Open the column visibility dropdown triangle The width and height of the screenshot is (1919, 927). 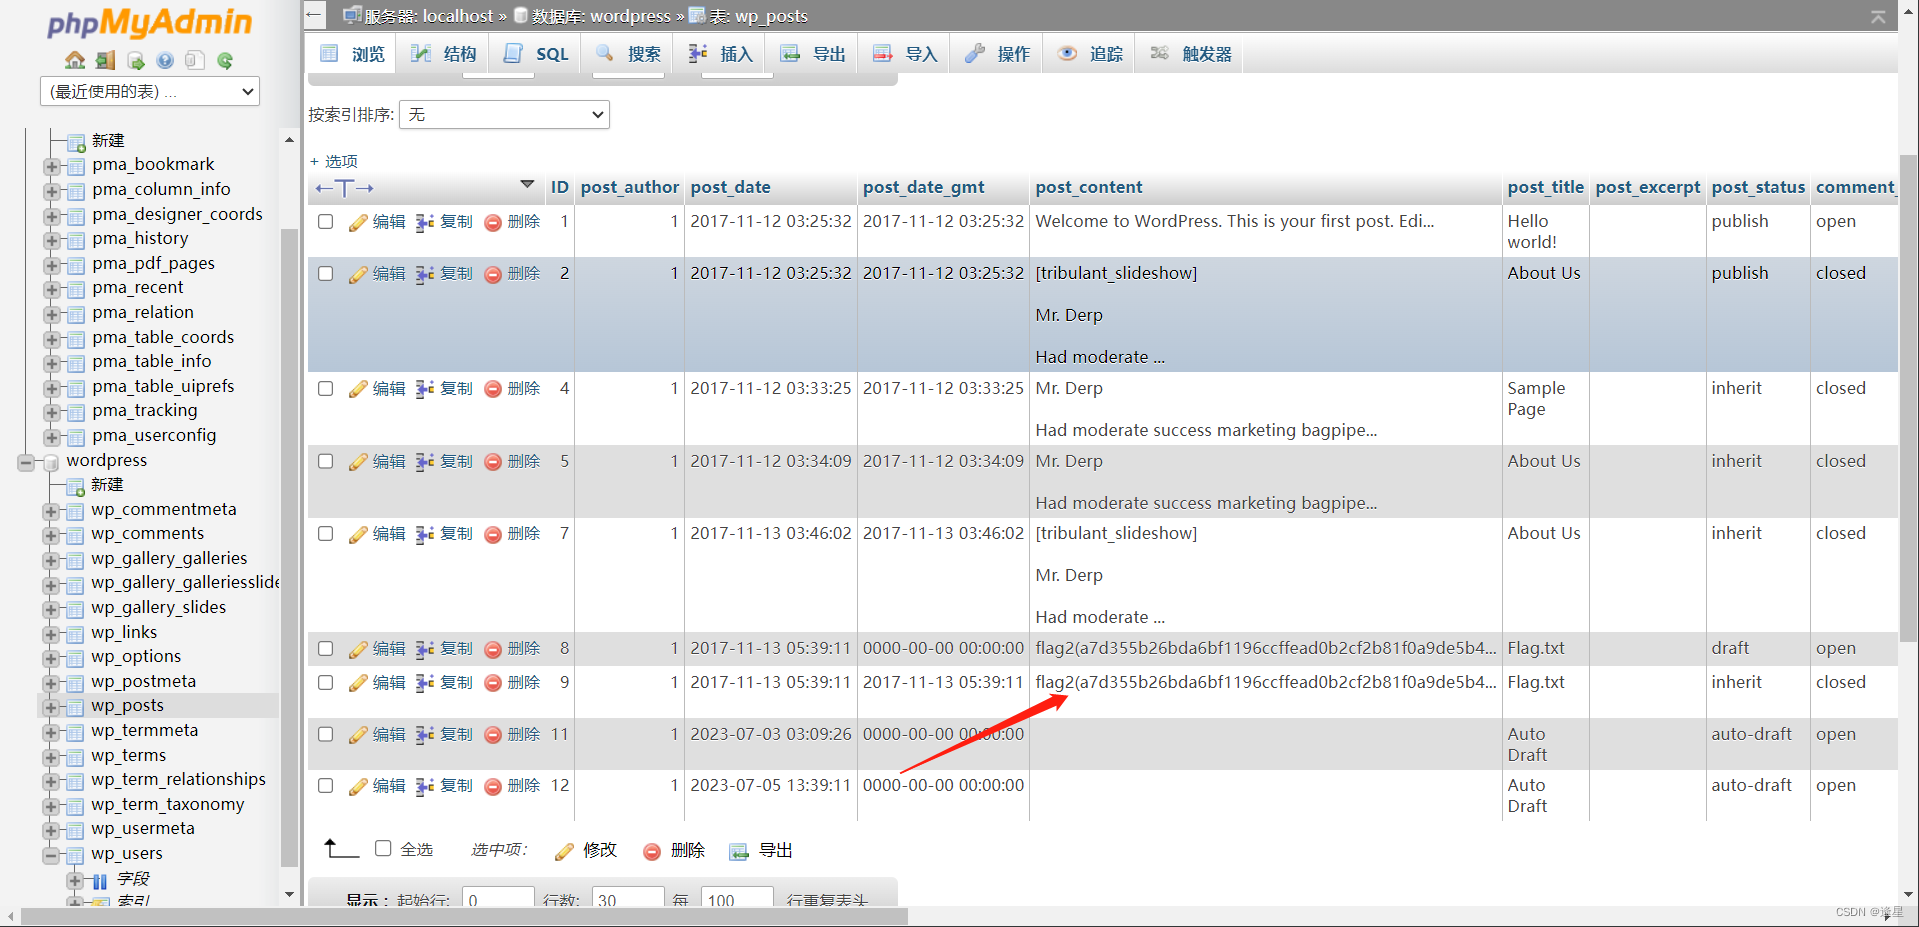(527, 185)
